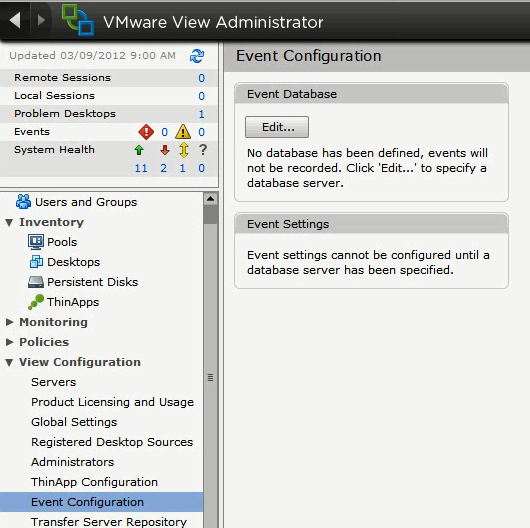Click the red error events icon
Screen dimensions: 530x528
pos(146,132)
